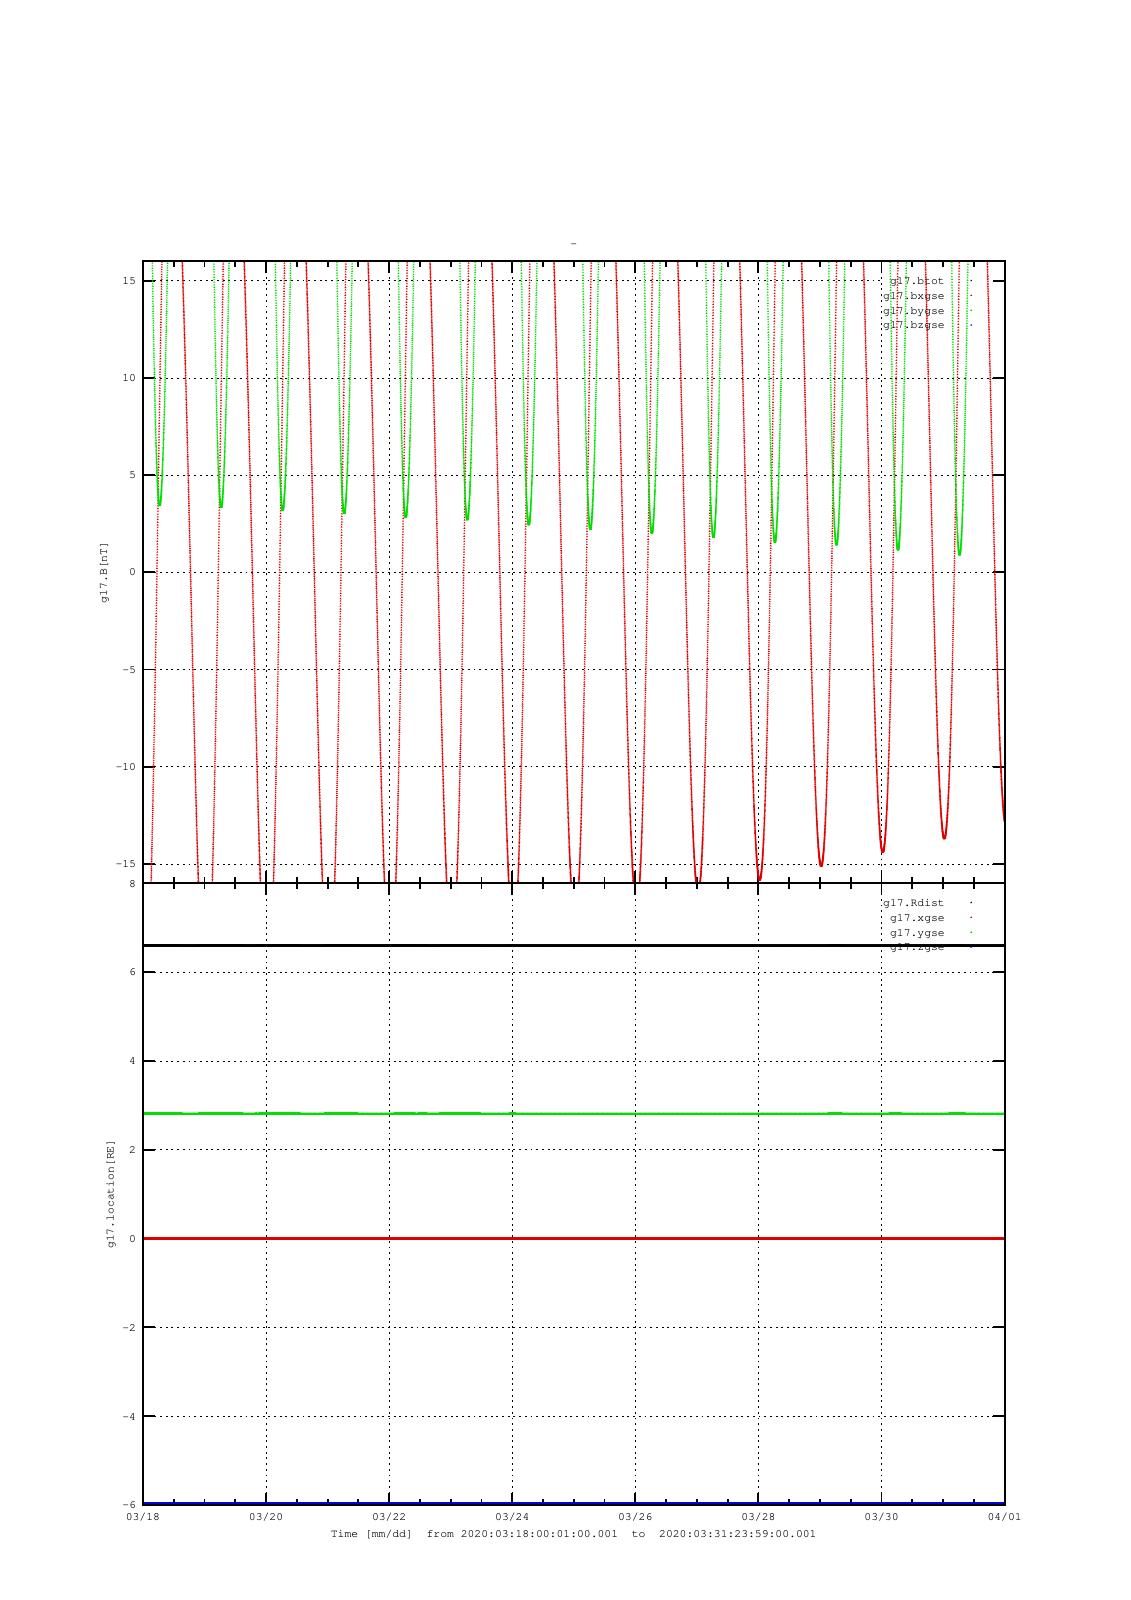Click the 2 tick on the location axis
Image resolution: width=1131 pixels, height=1600 pixels.
tap(132, 1150)
